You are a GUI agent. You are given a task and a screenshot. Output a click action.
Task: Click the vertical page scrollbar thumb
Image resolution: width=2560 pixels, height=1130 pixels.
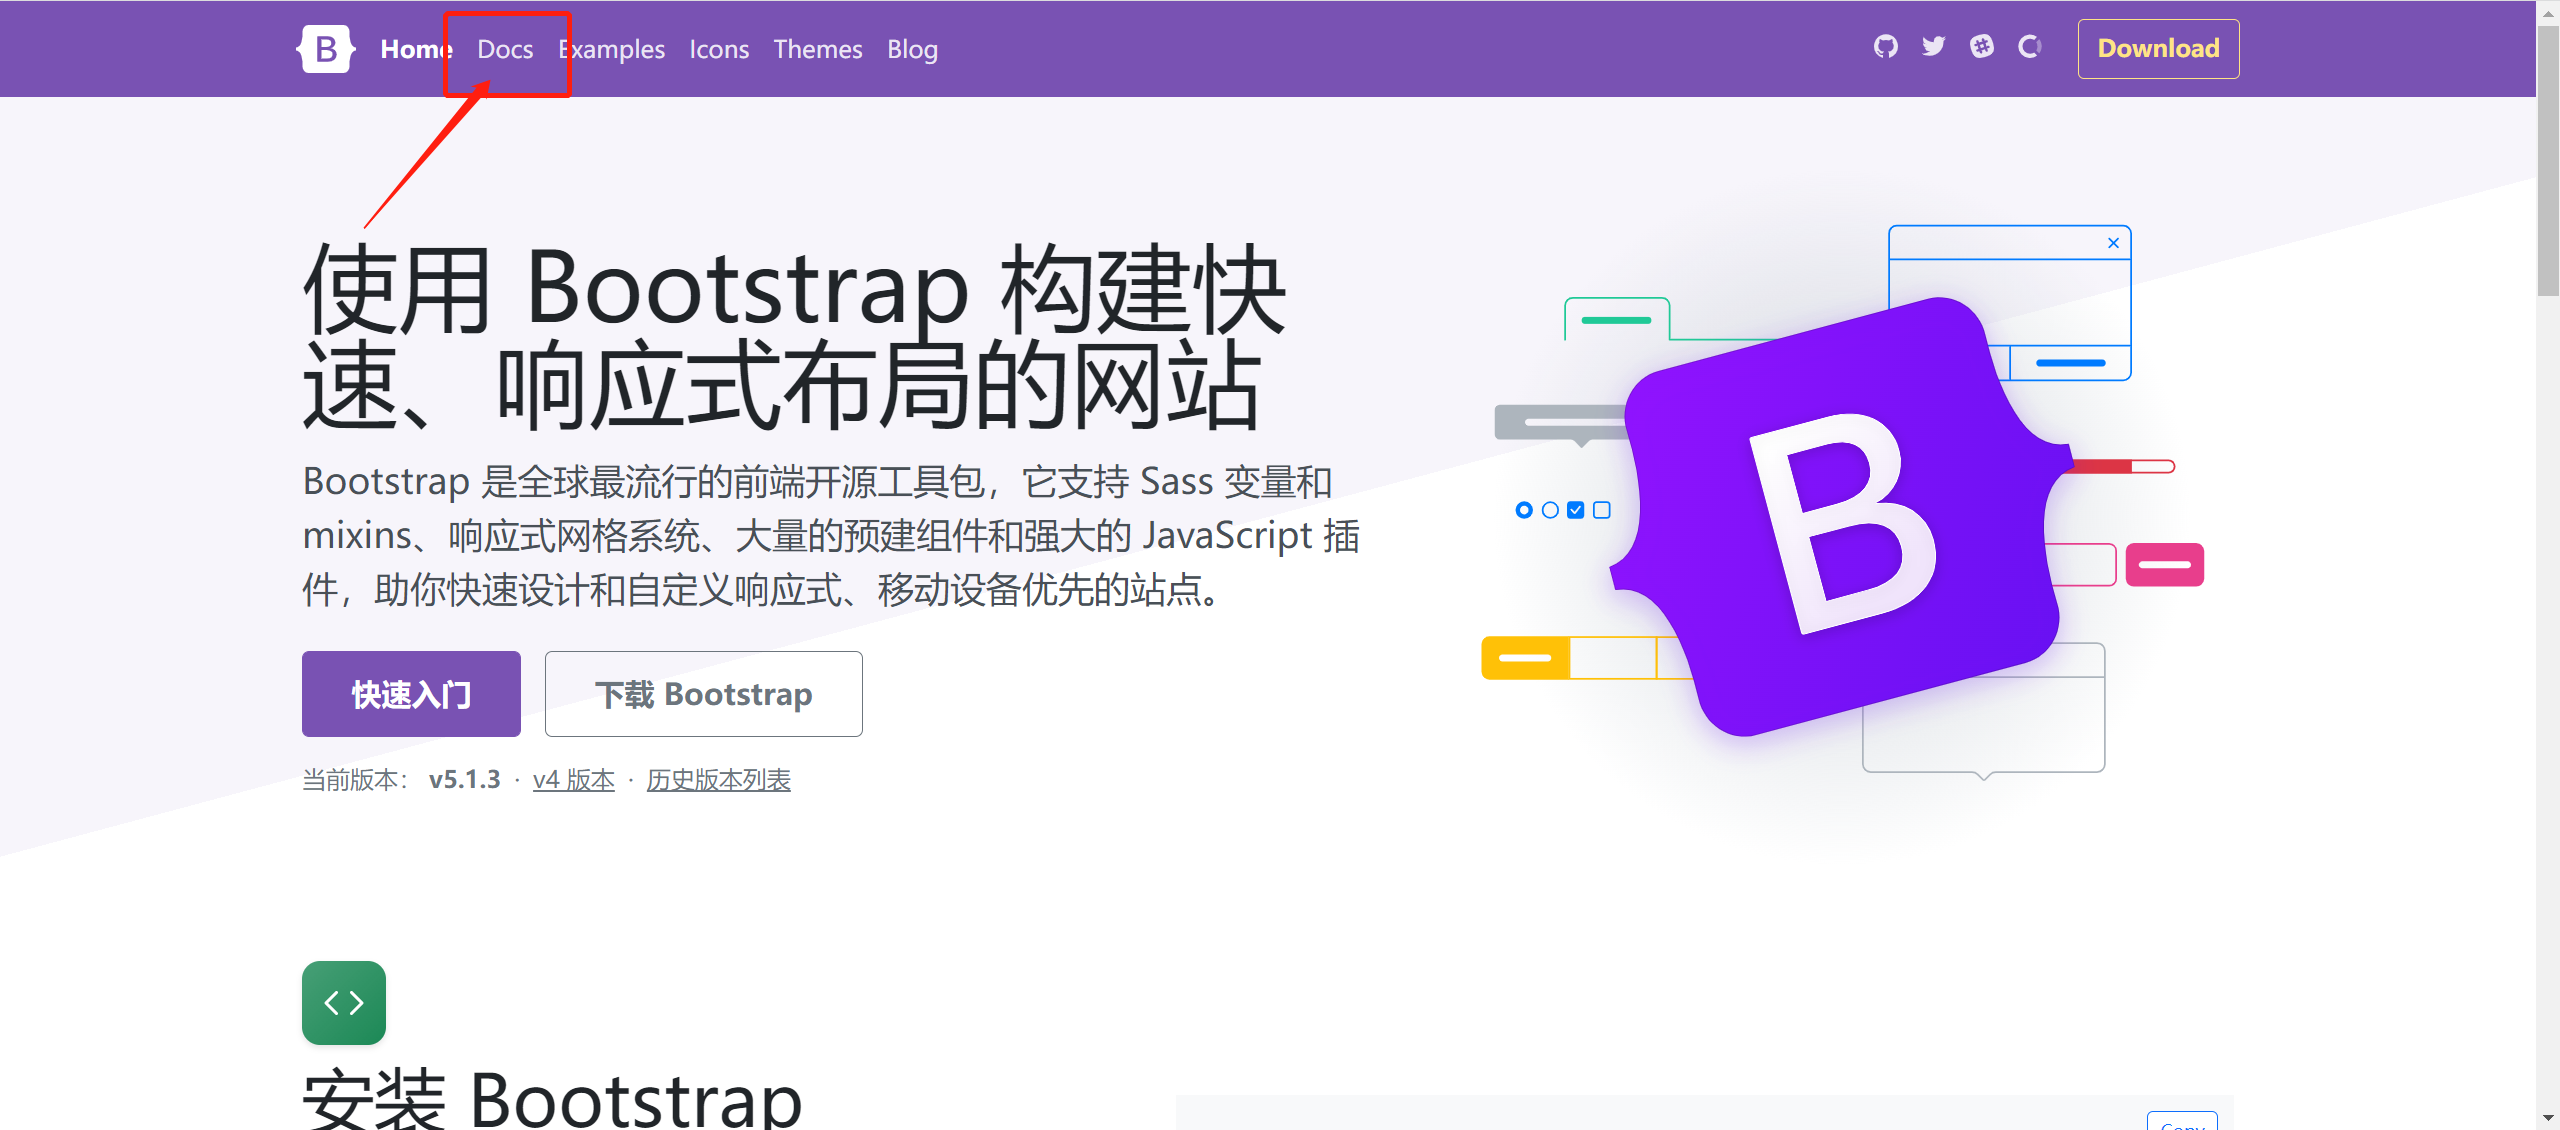tap(2547, 160)
